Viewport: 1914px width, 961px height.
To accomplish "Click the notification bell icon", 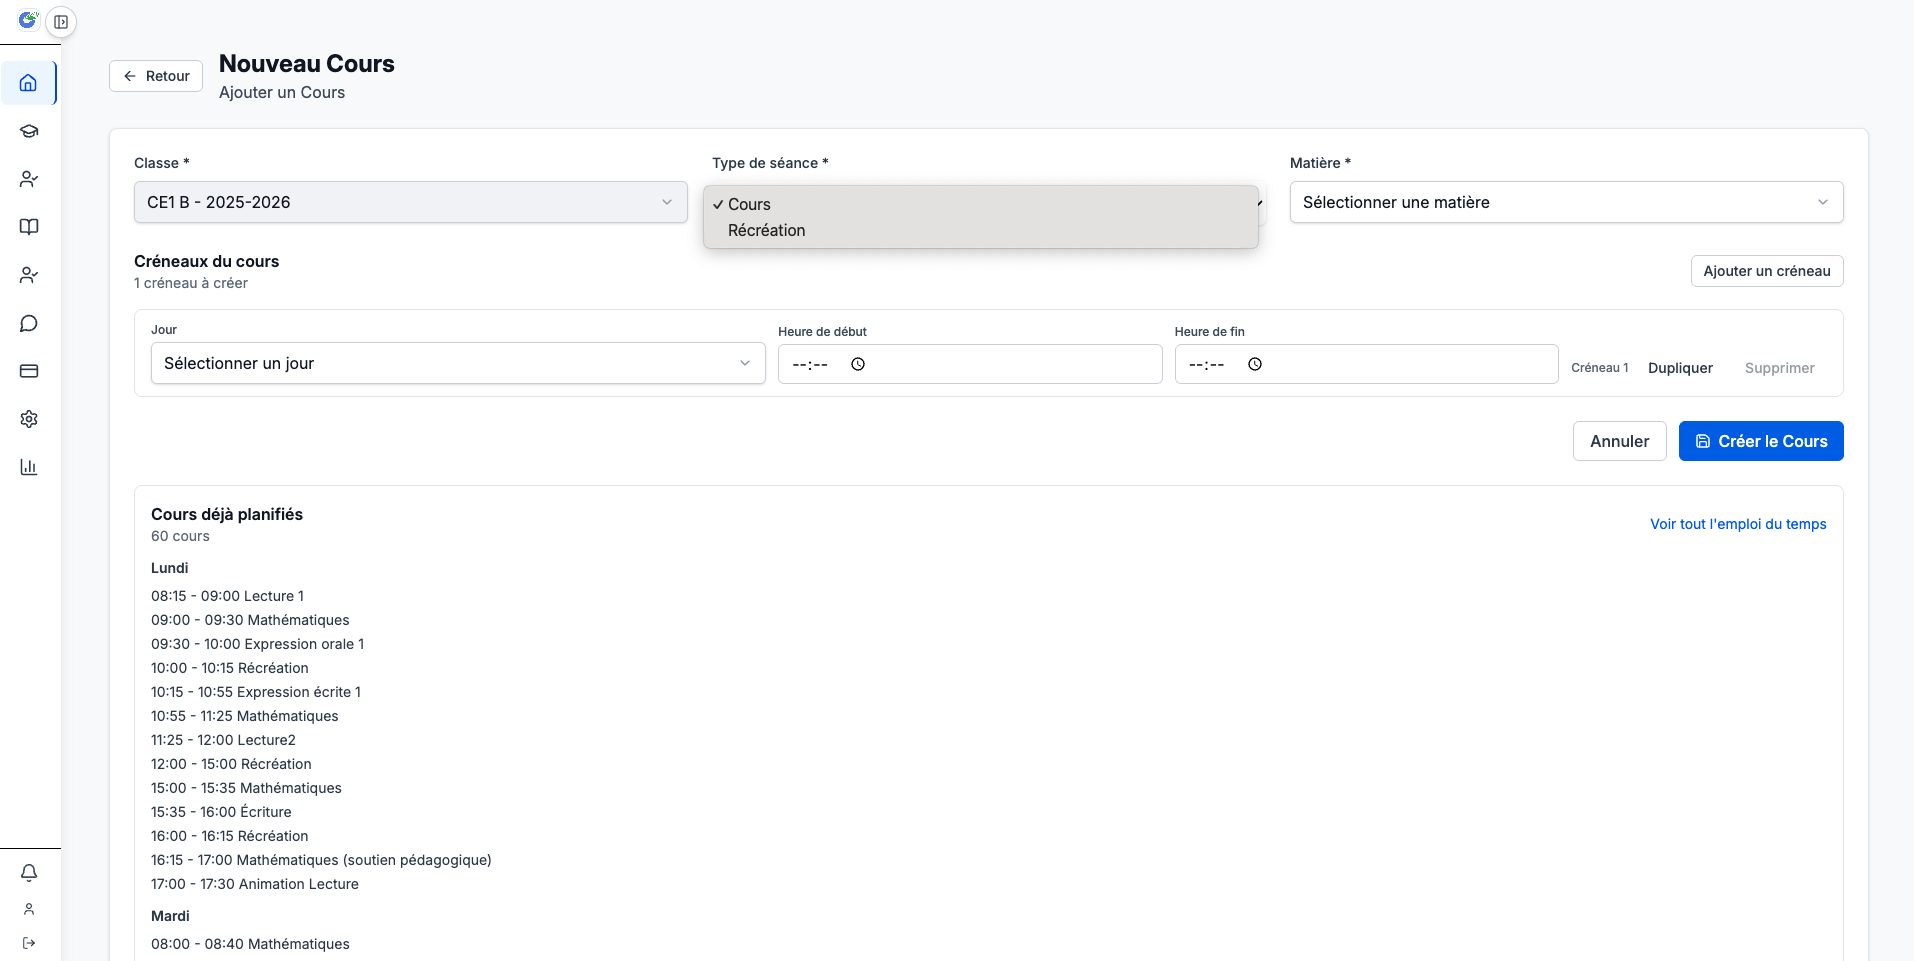I will (x=29, y=873).
